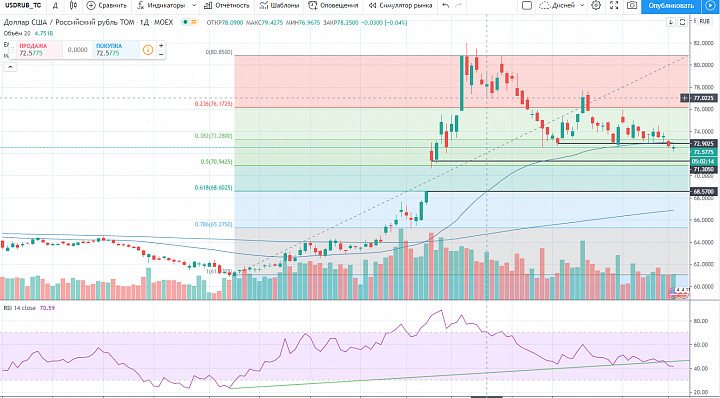Screen dimensions: 720x398
Task: Click the Сравнить compare symbol button
Action: (106, 6)
